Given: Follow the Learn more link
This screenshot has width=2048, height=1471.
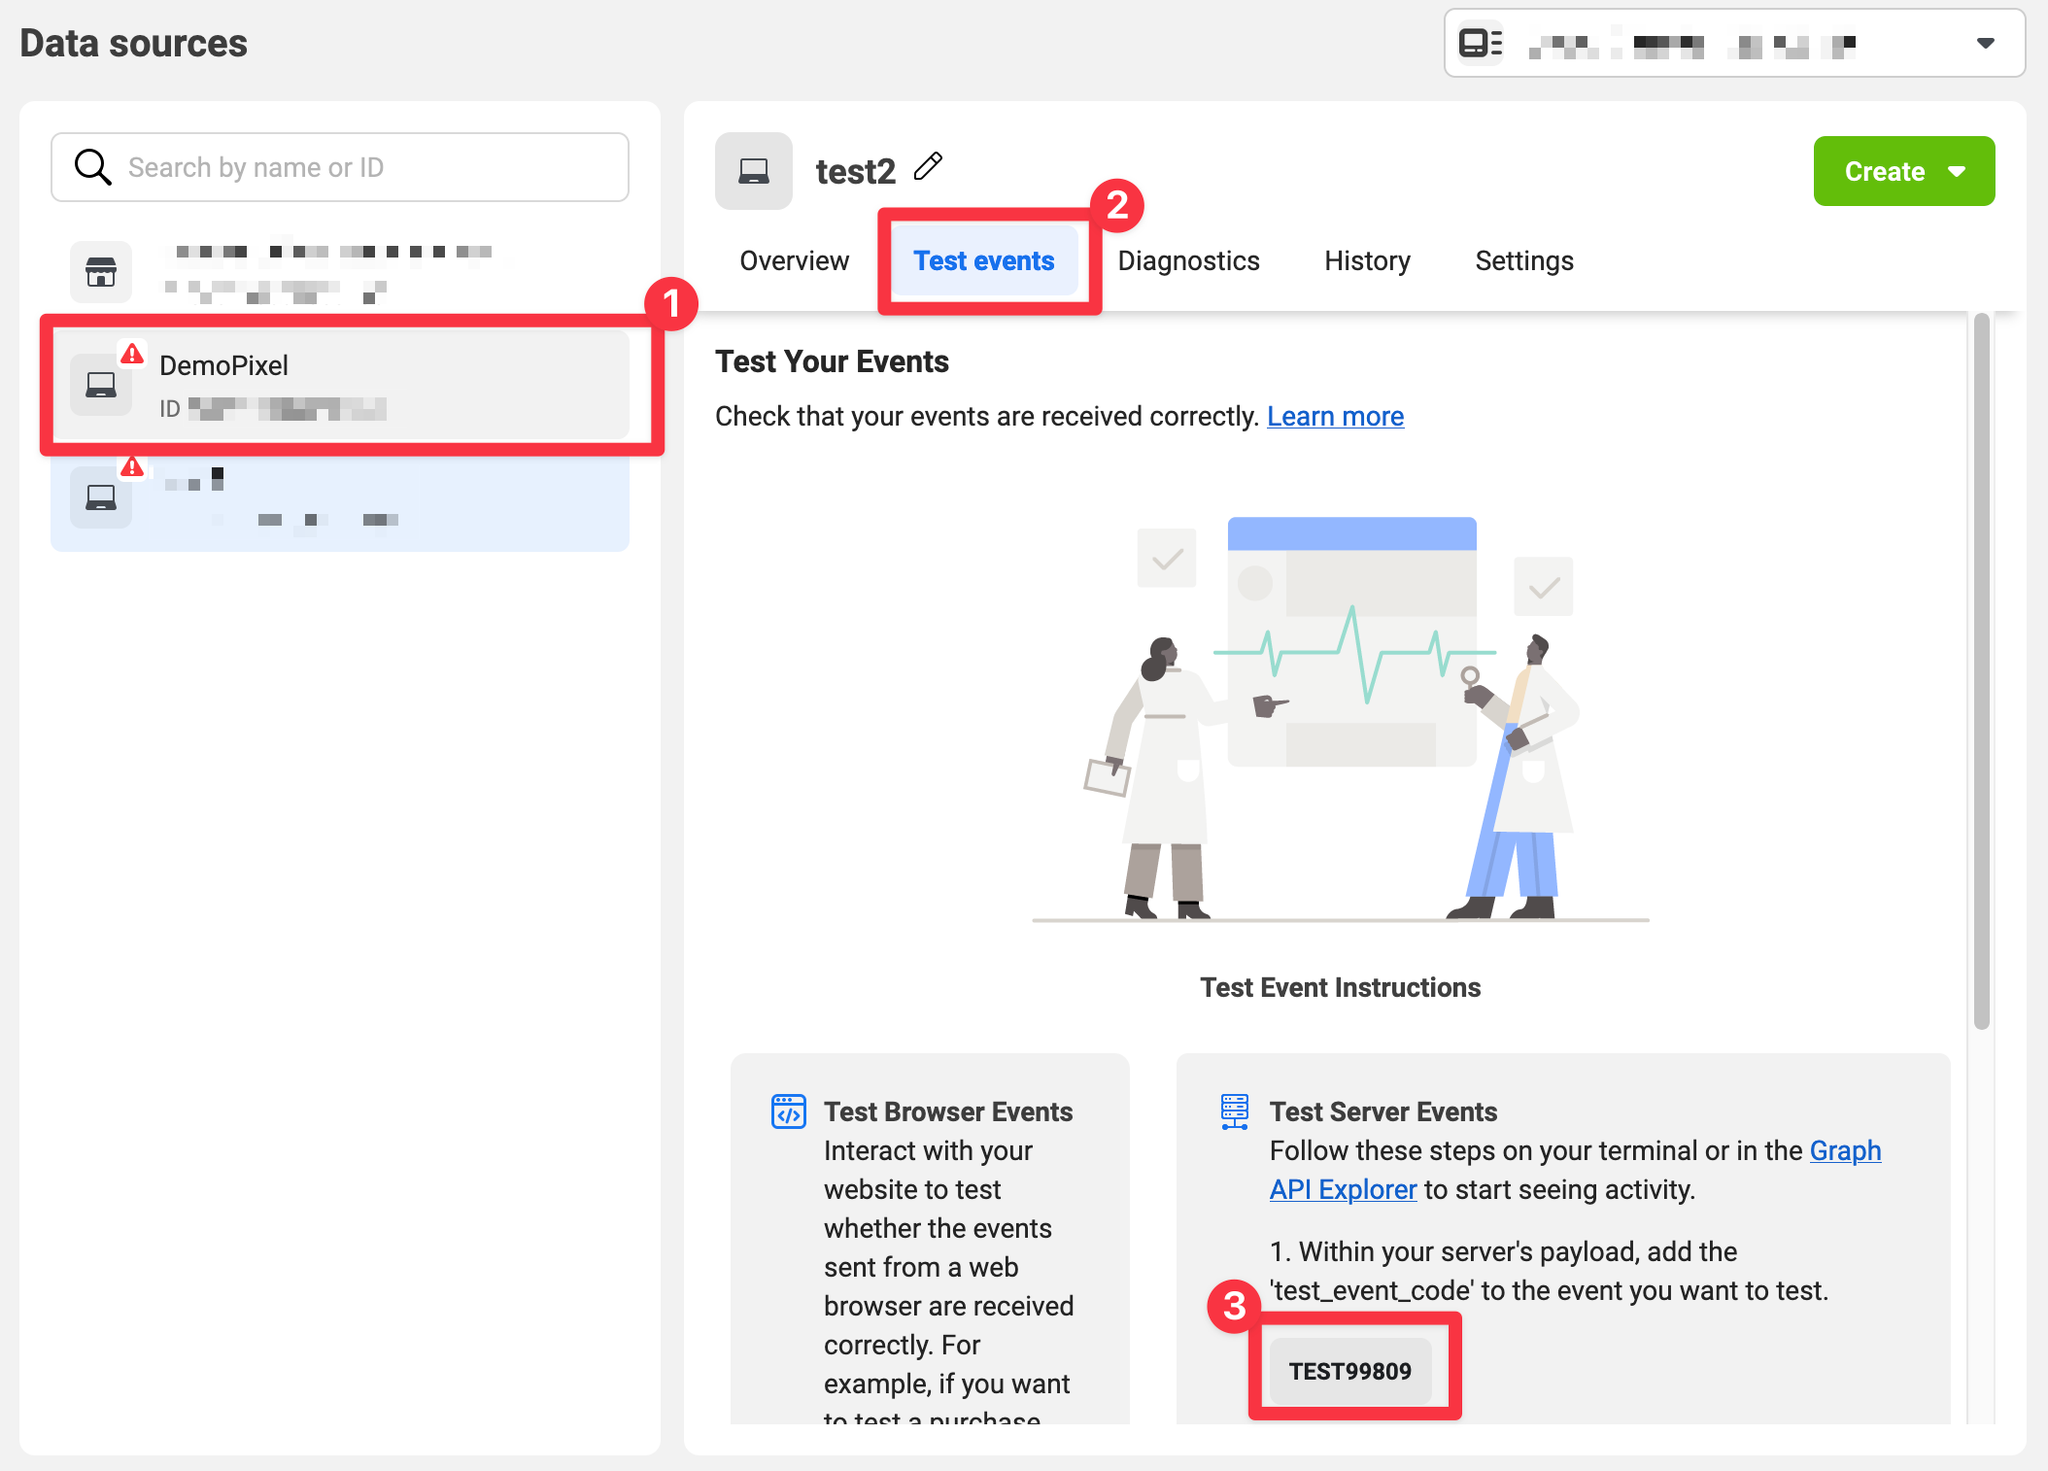Looking at the screenshot, I should (x=1335, y=416).
